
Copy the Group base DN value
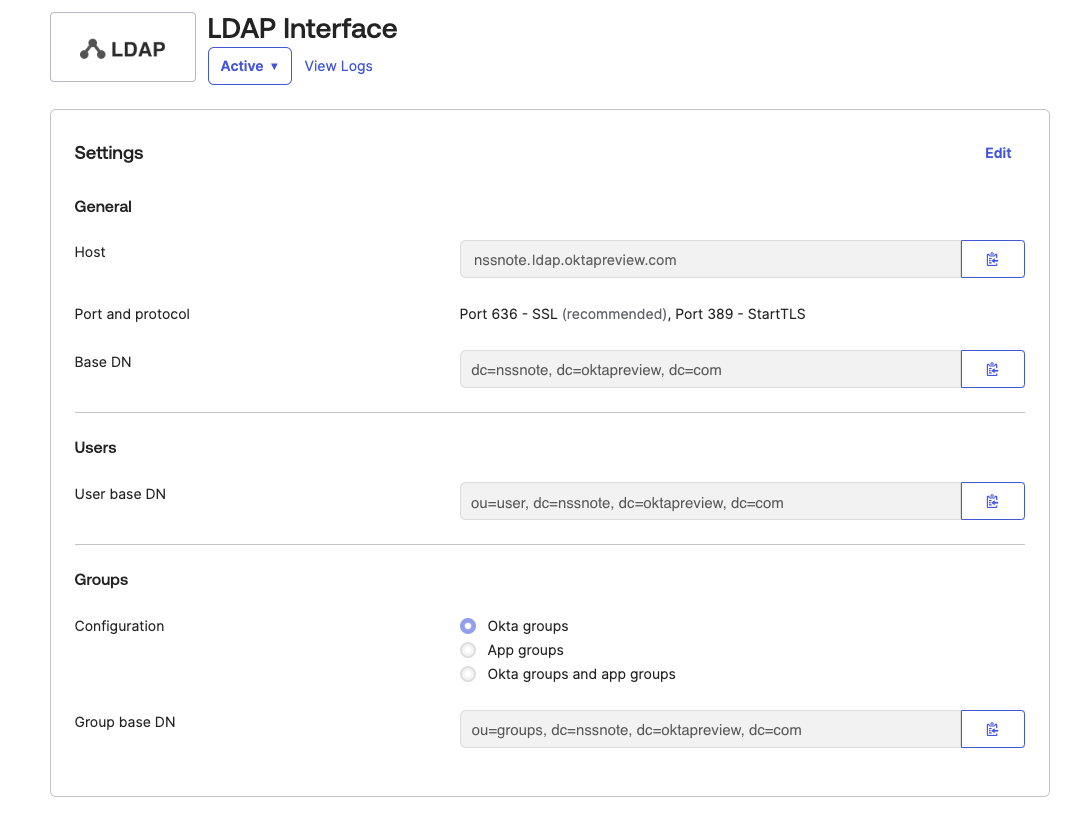click(x=992, y=728)
